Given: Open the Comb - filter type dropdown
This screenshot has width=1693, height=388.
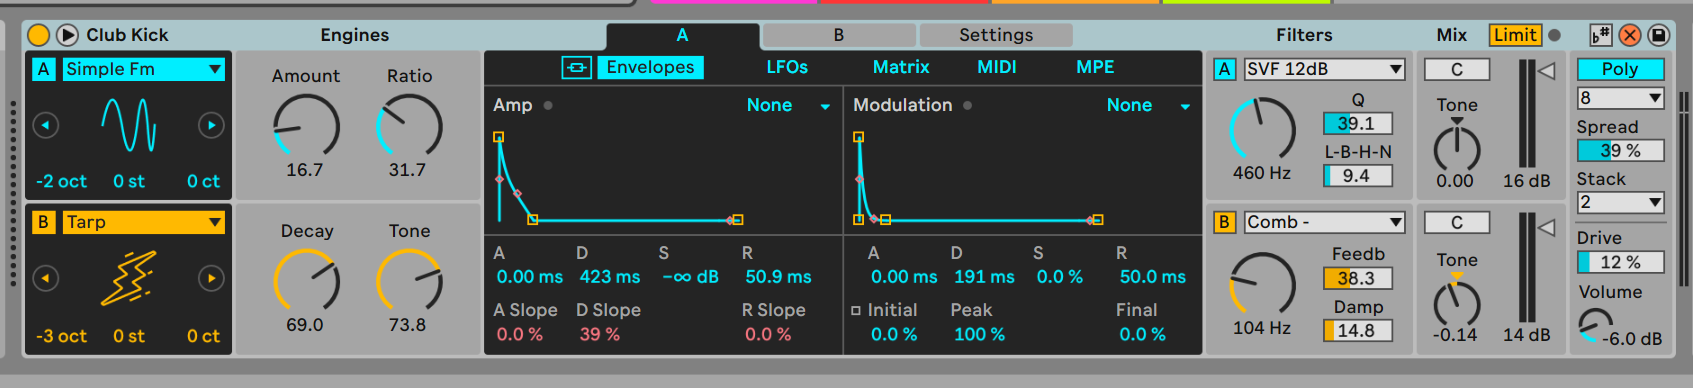Looking at the screenshot, I should 1324,222.
